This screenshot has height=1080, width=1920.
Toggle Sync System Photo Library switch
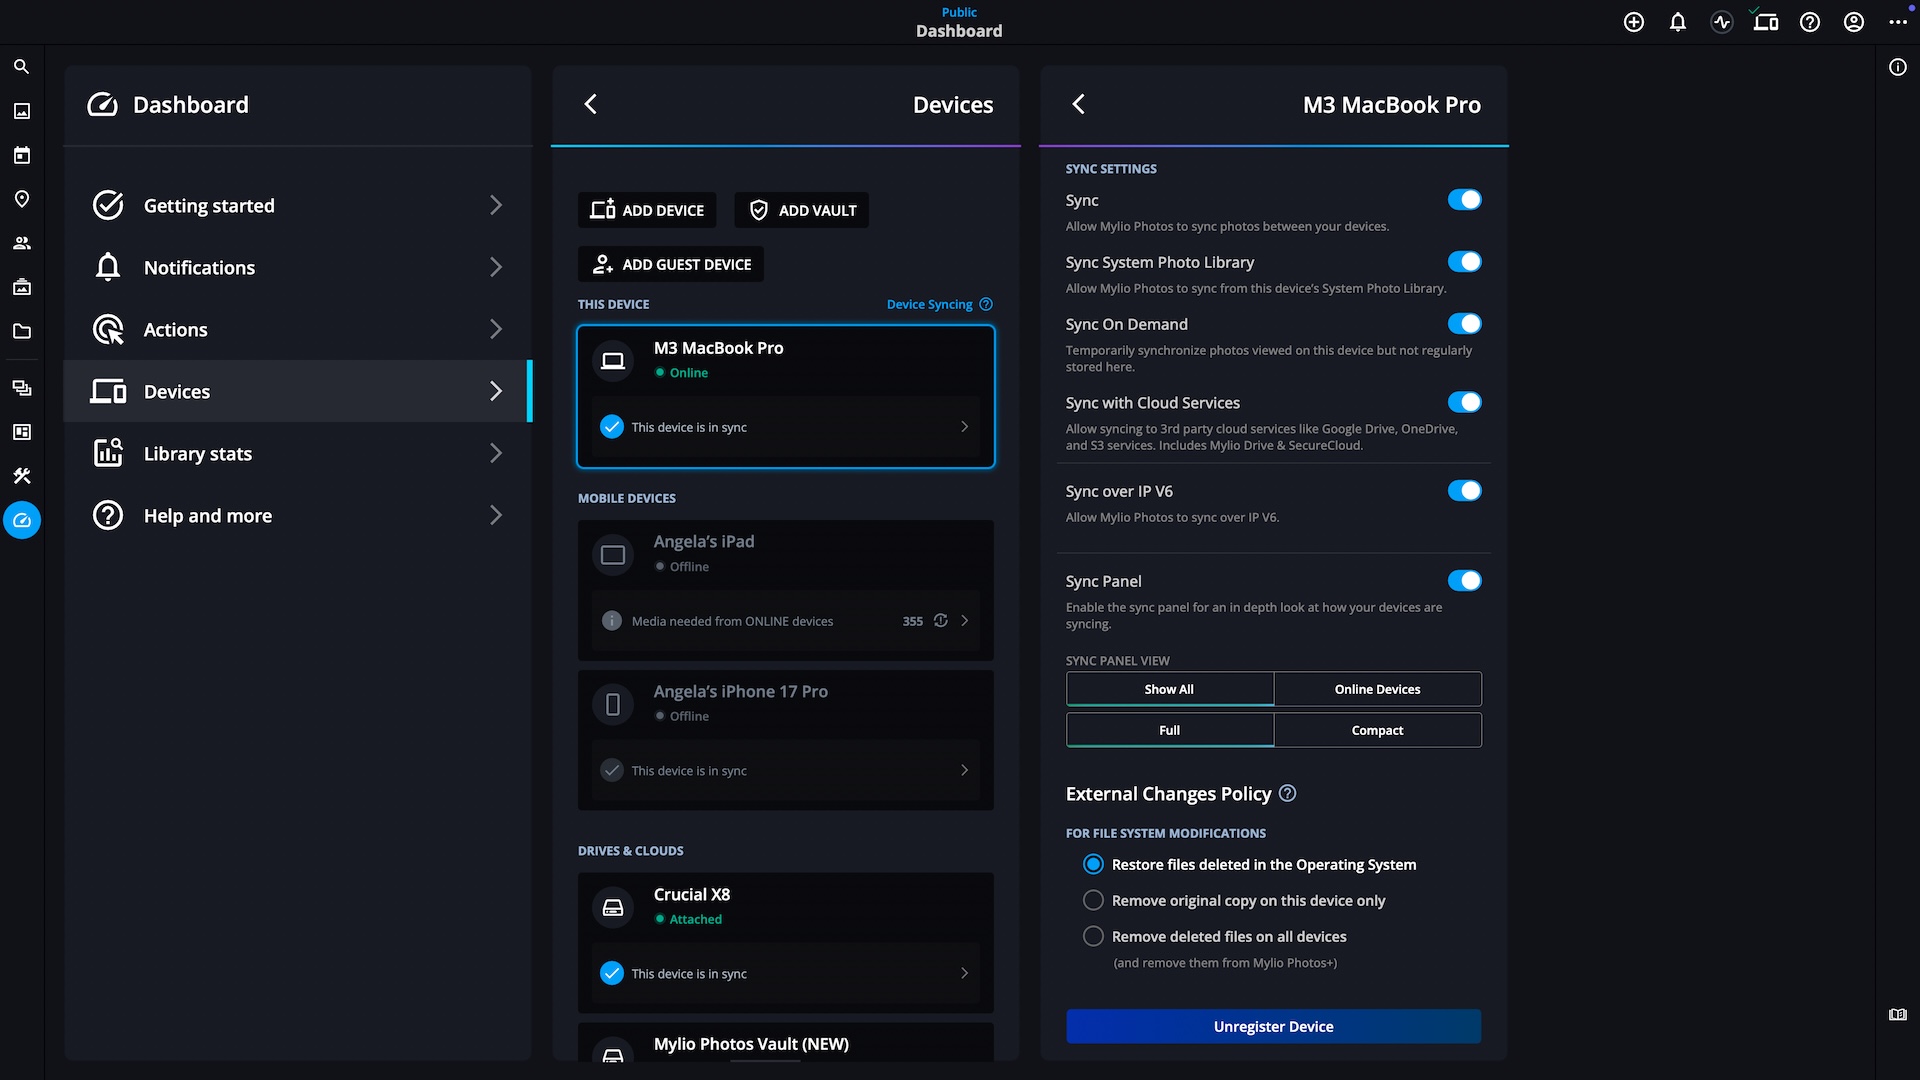[1464, 262]
